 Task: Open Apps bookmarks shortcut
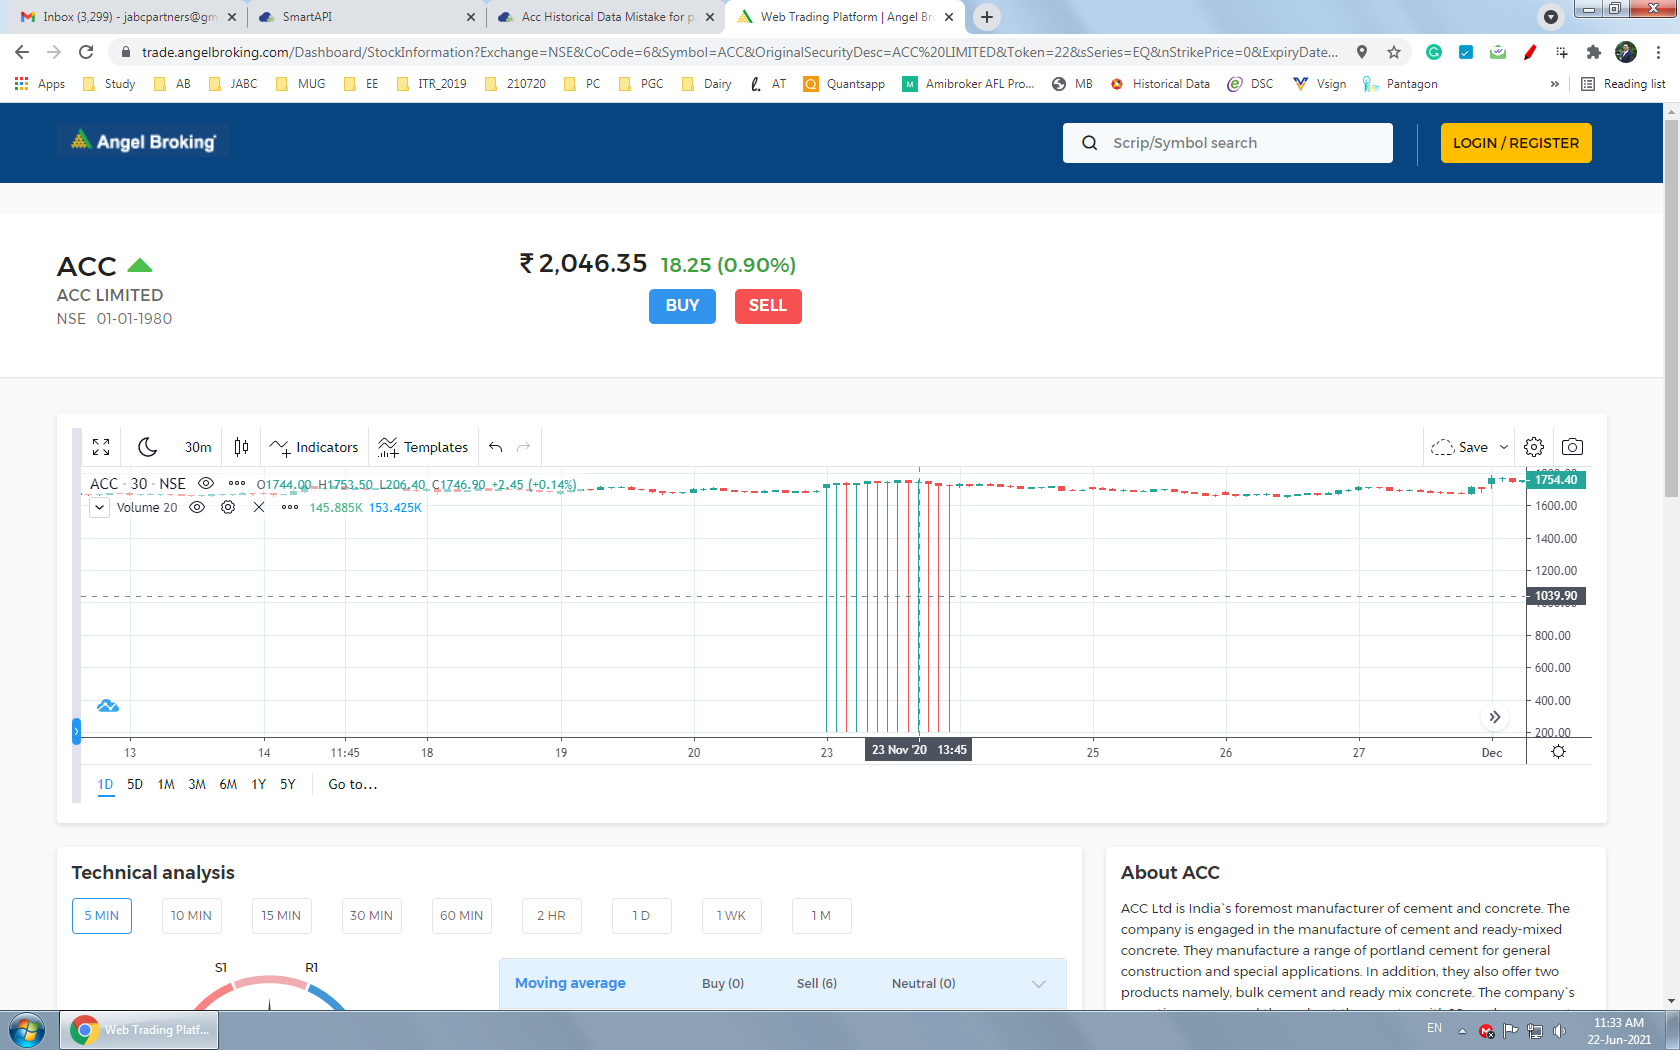40,84
